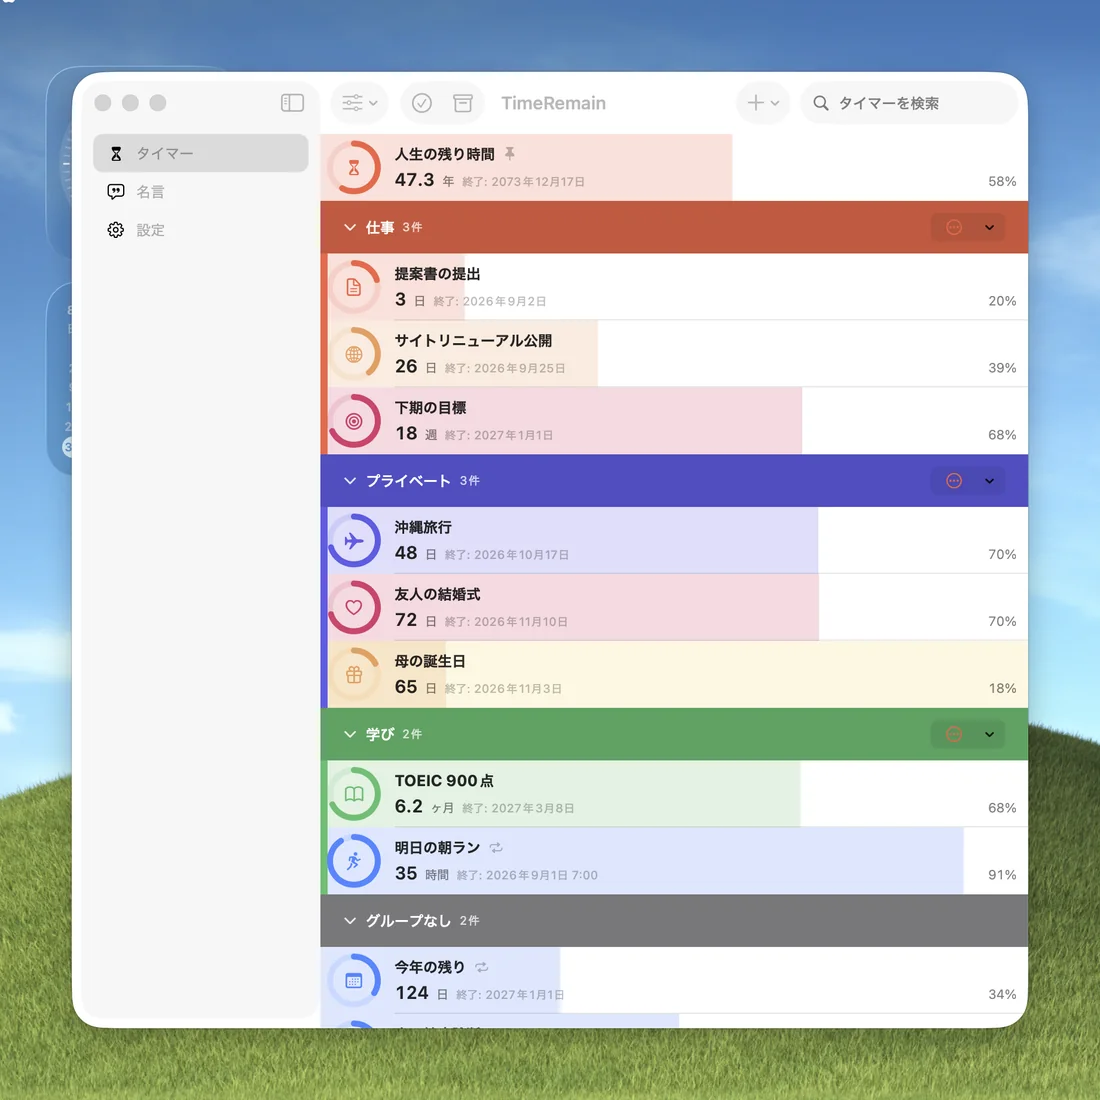This screenshot has height=1100, width=1100.
Task: Click the runner icon of 明日の朝ラン
Action: [354, 861]
